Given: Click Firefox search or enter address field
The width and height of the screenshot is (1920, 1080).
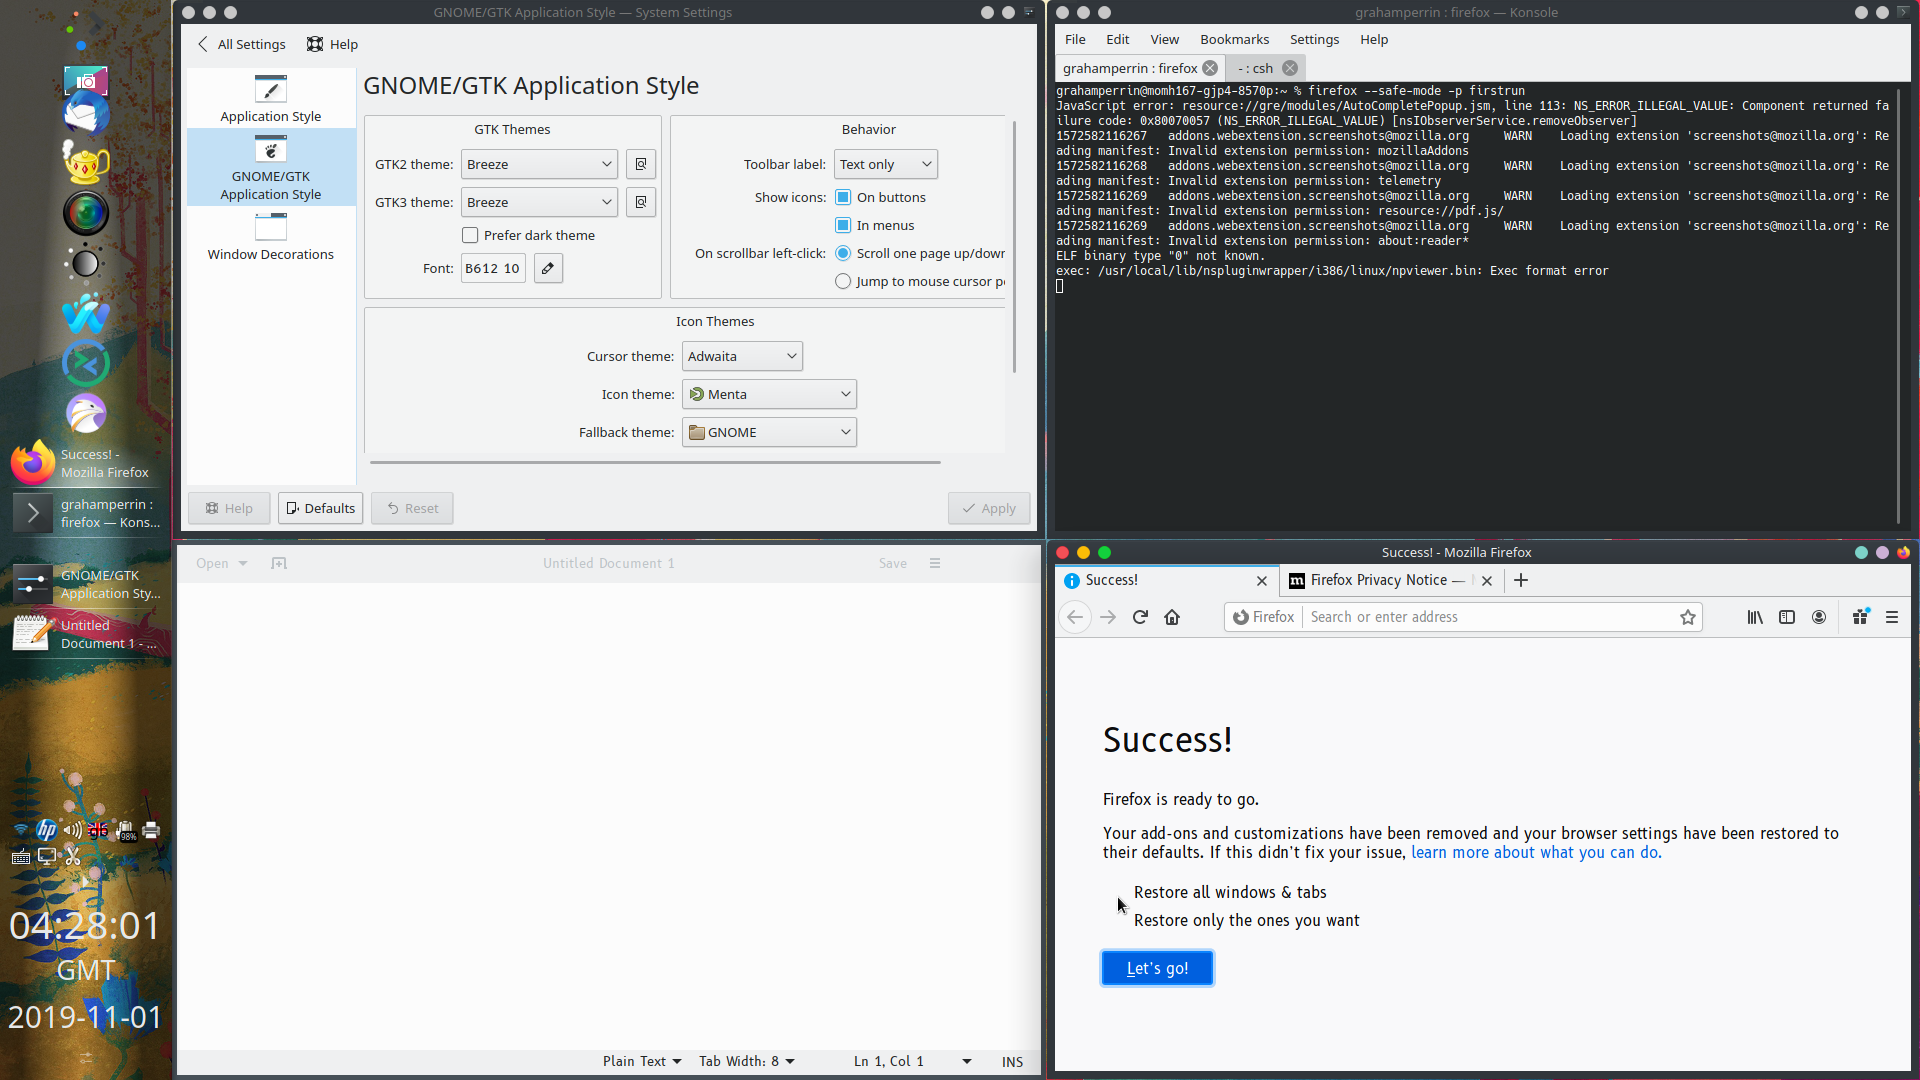Looking at the screenshot, I should tap(1490, 617).
